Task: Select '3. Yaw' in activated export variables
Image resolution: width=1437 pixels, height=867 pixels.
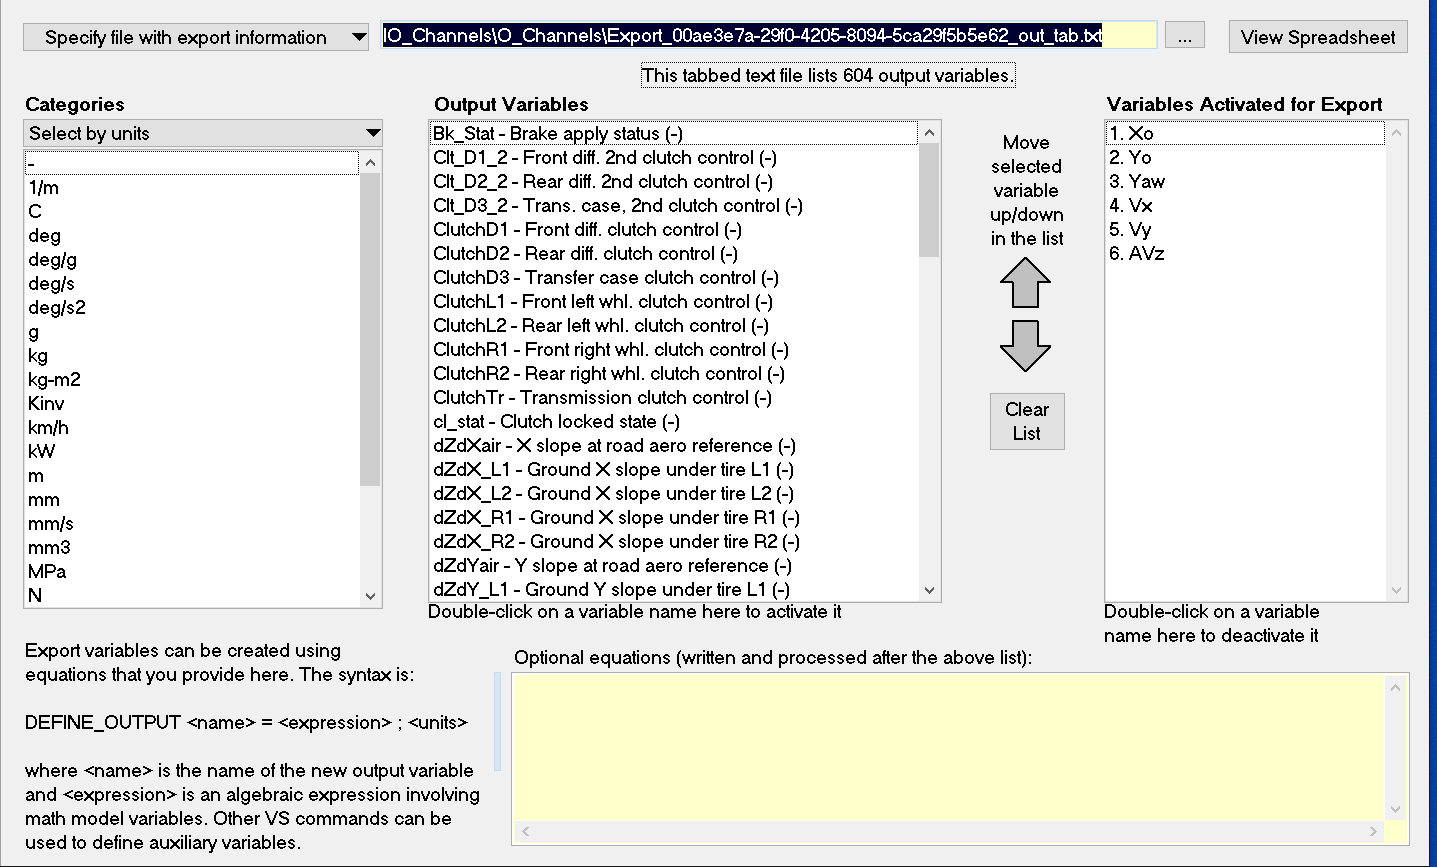Action: click(1245, 181)
